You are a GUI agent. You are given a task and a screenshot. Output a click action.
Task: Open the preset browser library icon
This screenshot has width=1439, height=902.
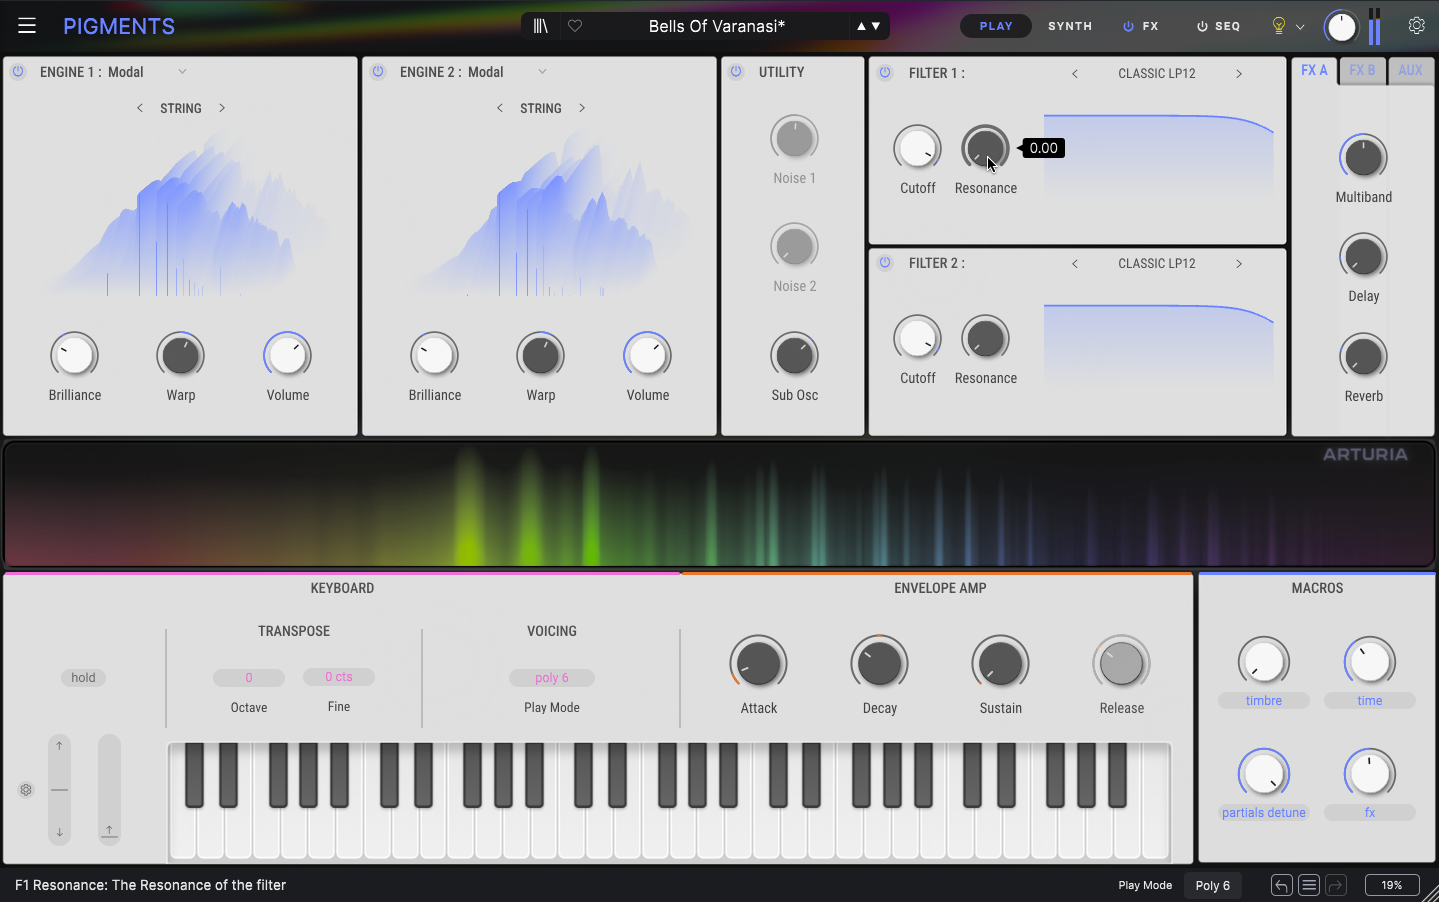[541, 26]
